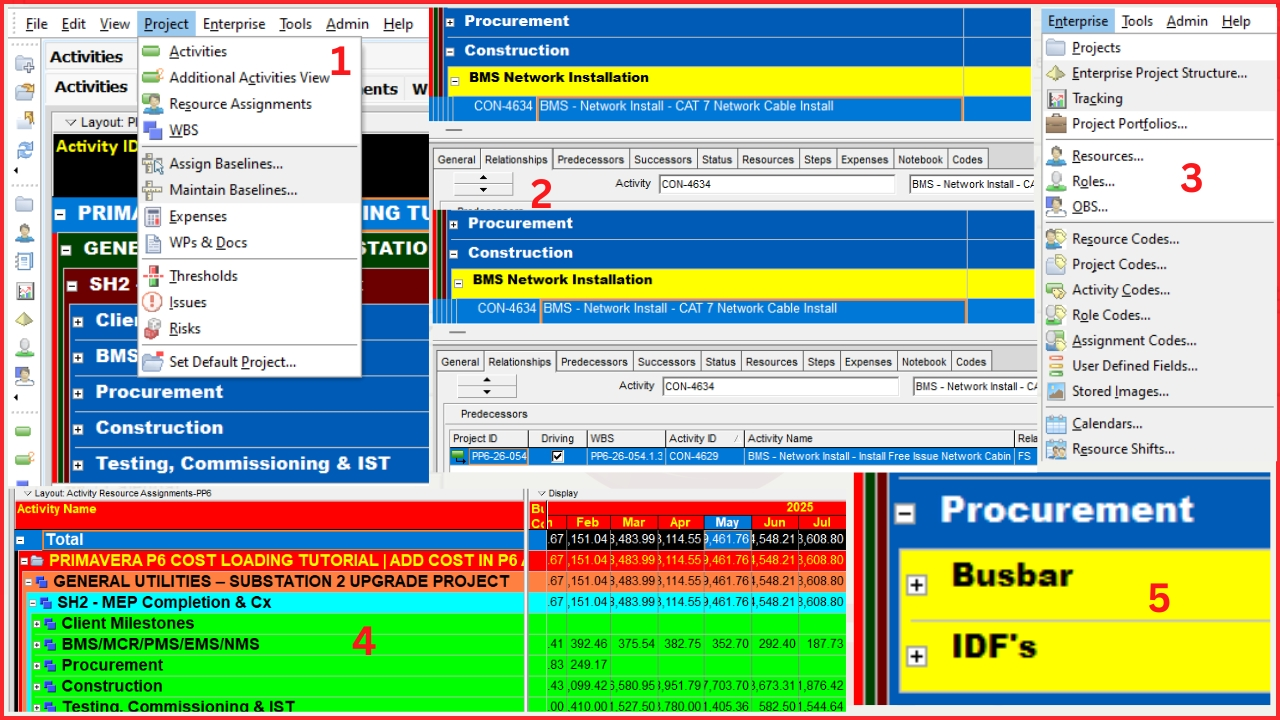Click Enterprise Project Structure entry

(1158, 73)
